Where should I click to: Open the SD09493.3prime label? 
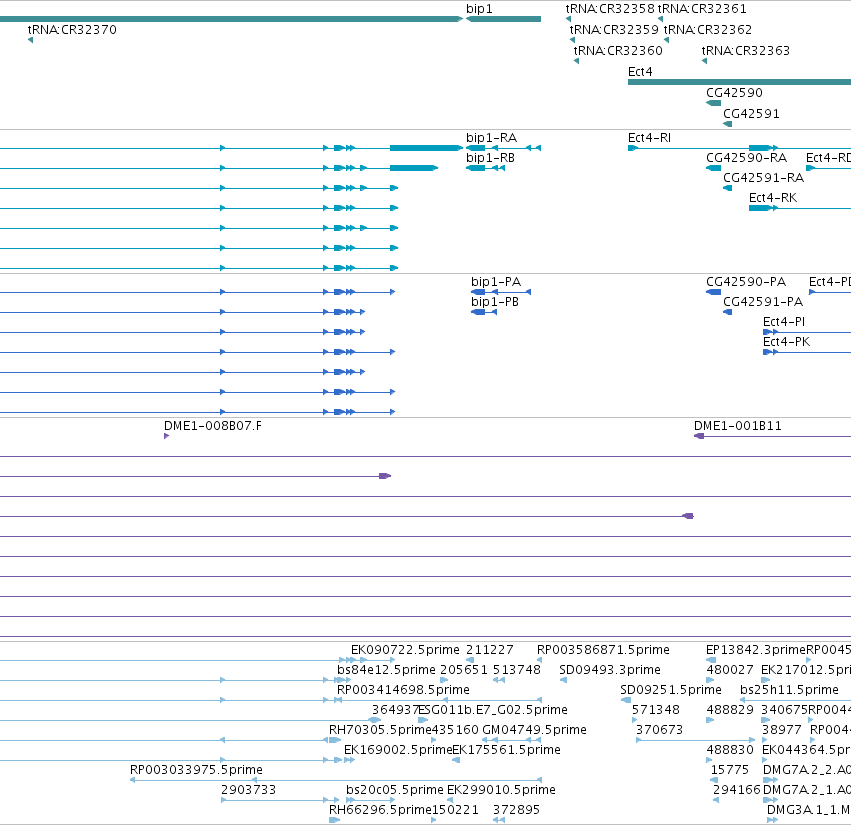click(x=610, y=670)
